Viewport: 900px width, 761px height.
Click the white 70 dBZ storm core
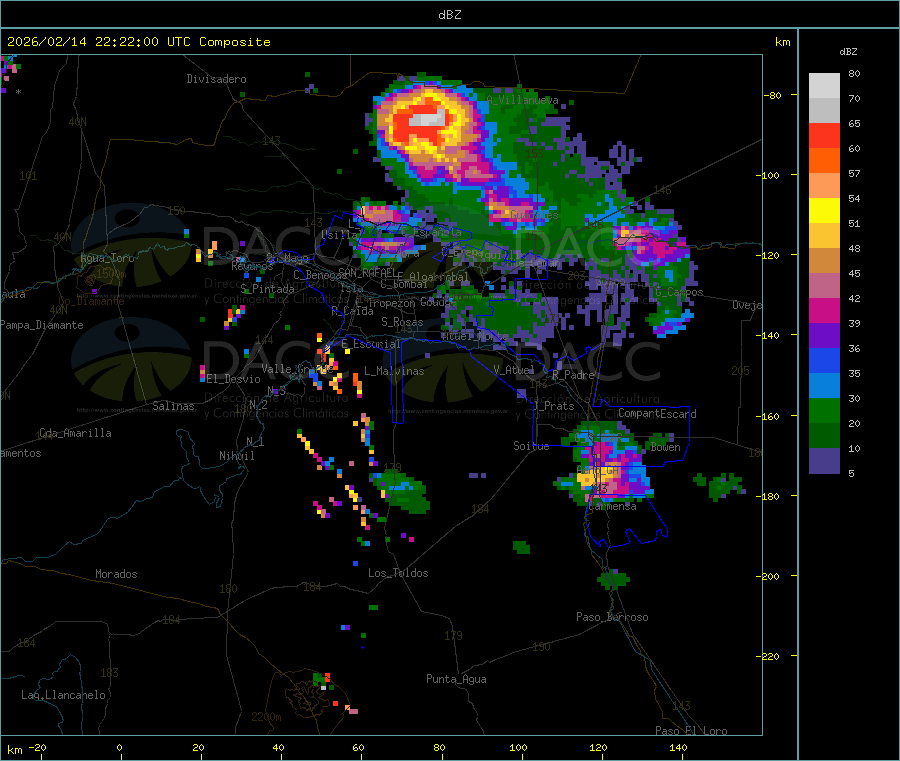click(x=428, y=119)
